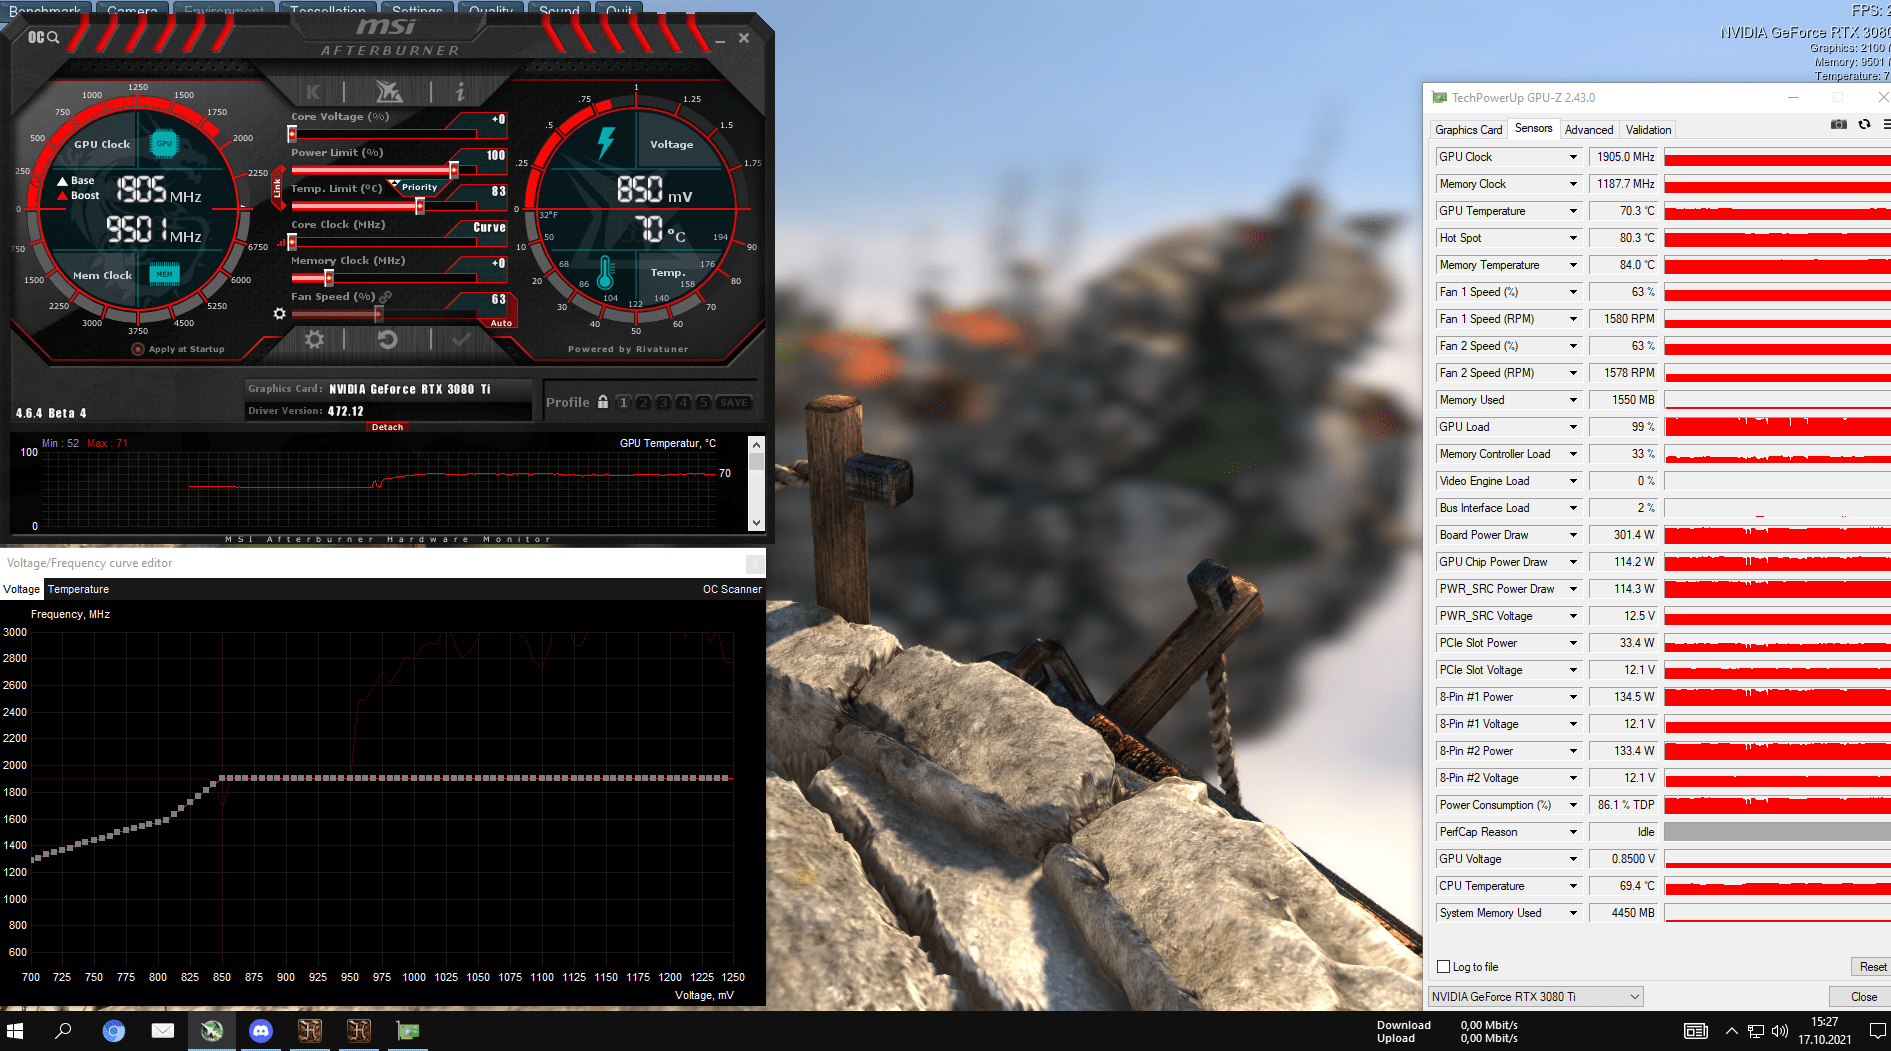
Task: Open the OC Scanner search icon in Afterburner
Action: tap(43, 37)
